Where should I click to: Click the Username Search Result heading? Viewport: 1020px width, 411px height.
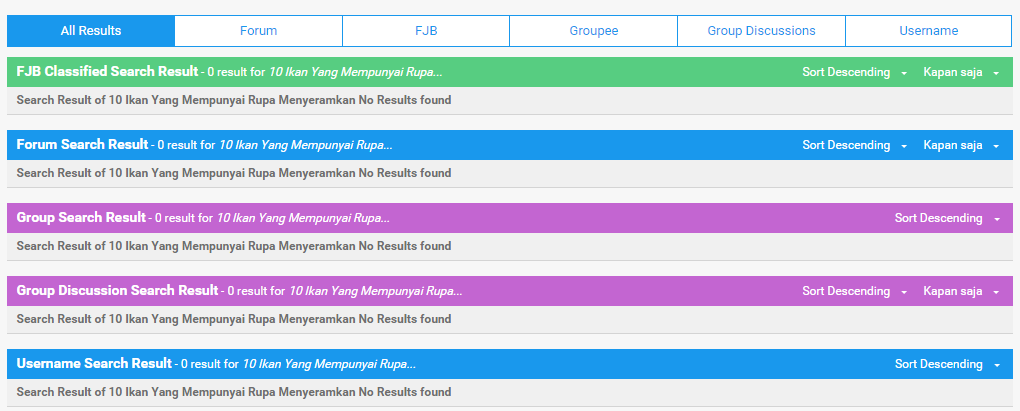(x=94, y=363)
